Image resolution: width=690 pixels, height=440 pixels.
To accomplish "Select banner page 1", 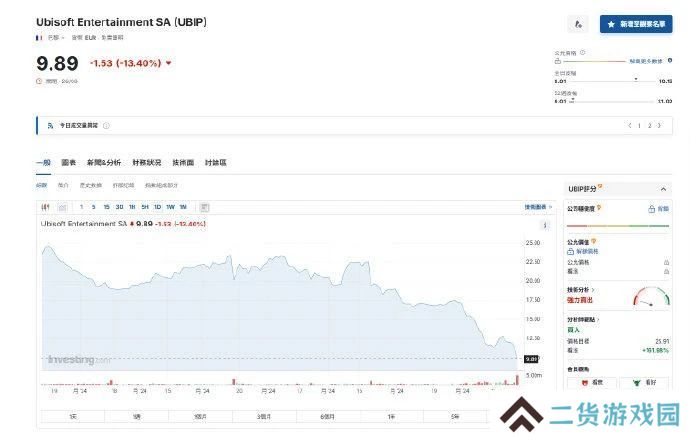I will [x=639, y=126].
